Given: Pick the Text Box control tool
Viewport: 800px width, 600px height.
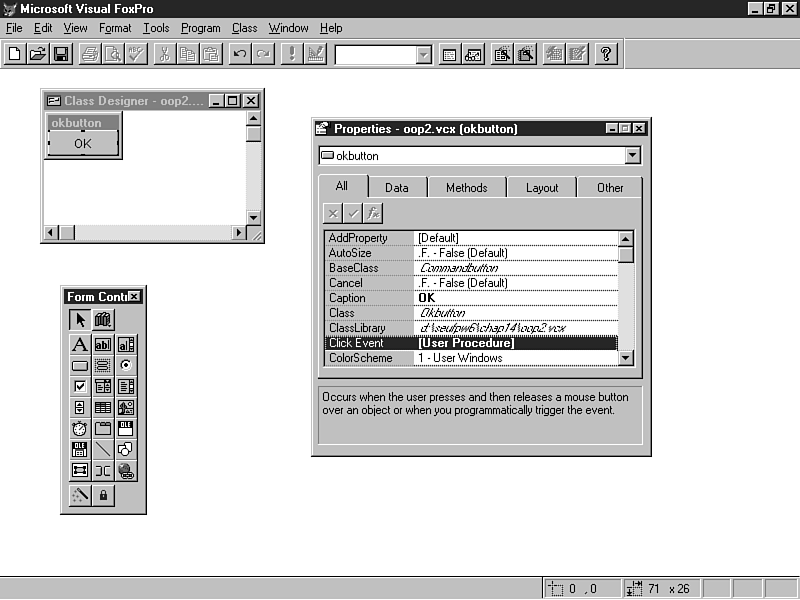Looking at the screenshot, I should pos(103,345).
